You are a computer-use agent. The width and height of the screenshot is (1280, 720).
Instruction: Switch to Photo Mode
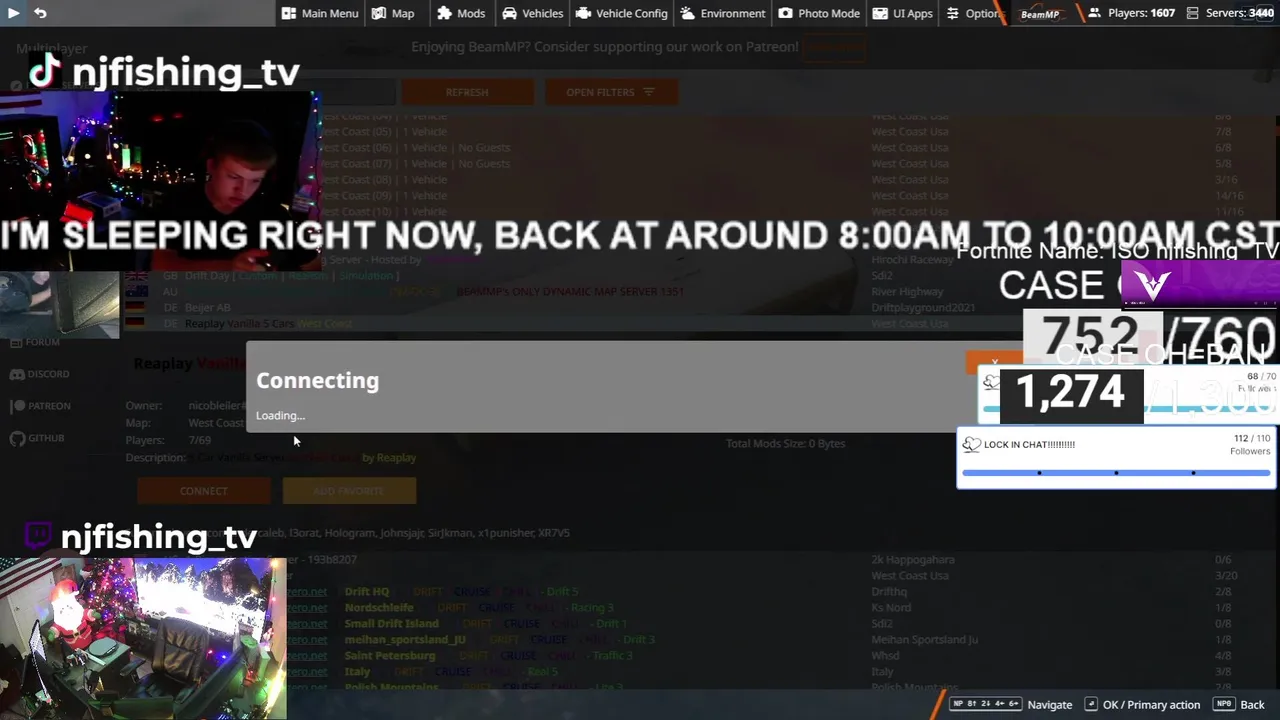(819, 13)
